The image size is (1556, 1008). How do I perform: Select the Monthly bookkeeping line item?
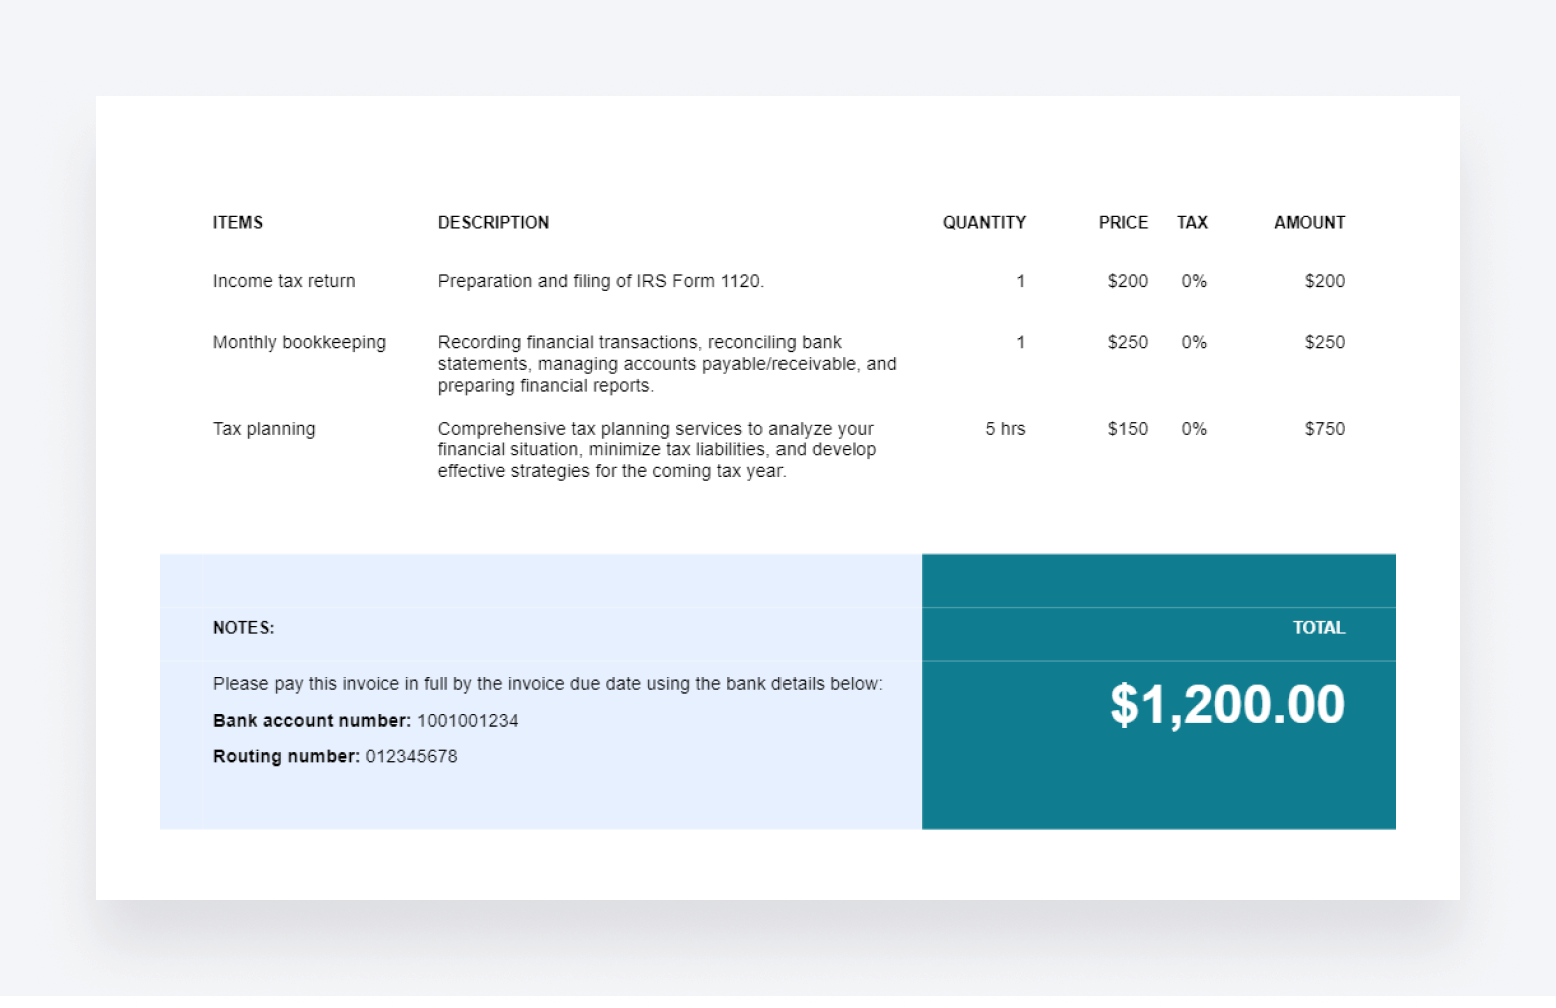298,342
